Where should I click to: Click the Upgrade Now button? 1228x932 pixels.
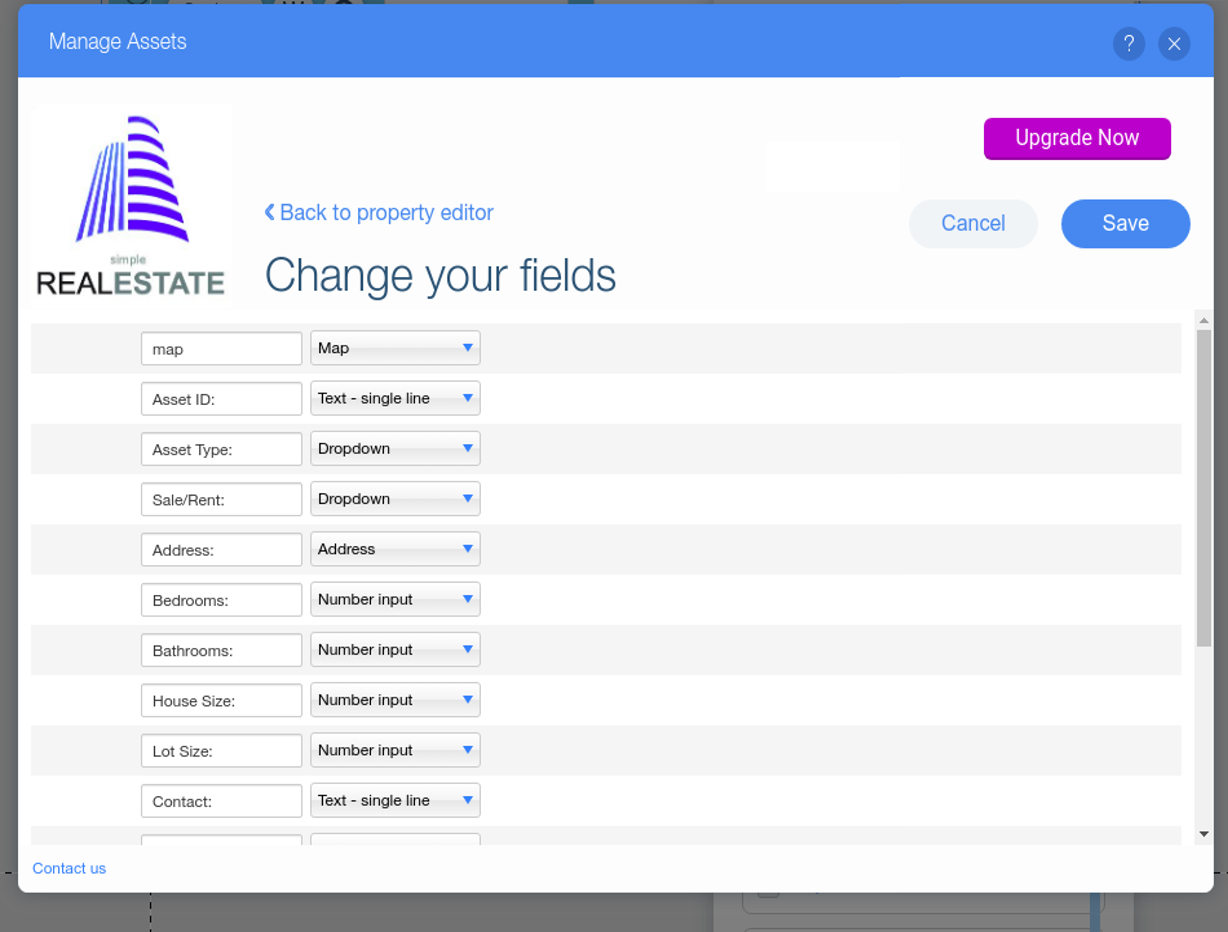[x=1077, y=138]
